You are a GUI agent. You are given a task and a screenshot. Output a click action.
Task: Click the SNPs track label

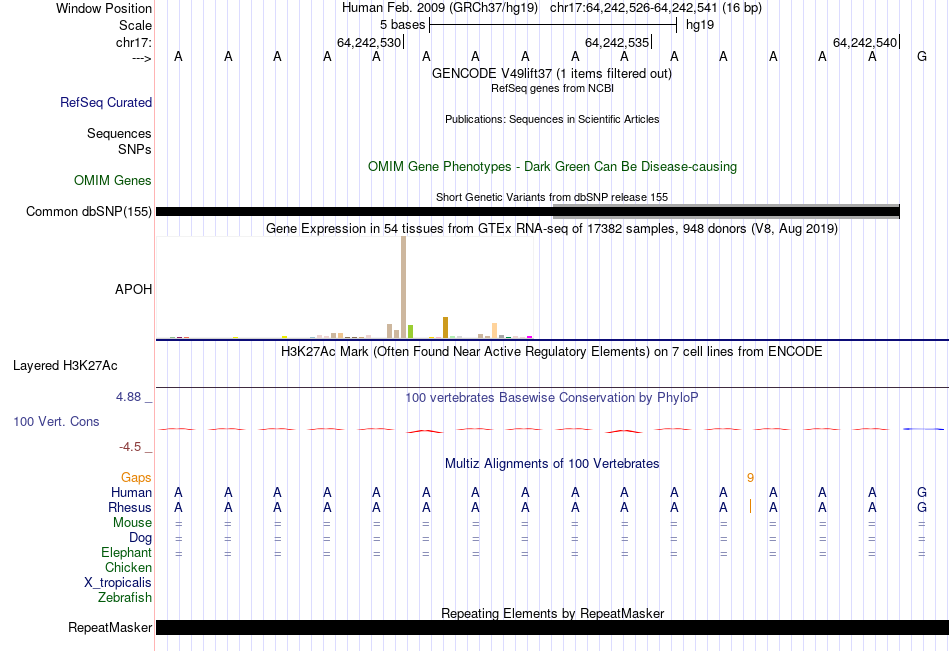[135, 149]
